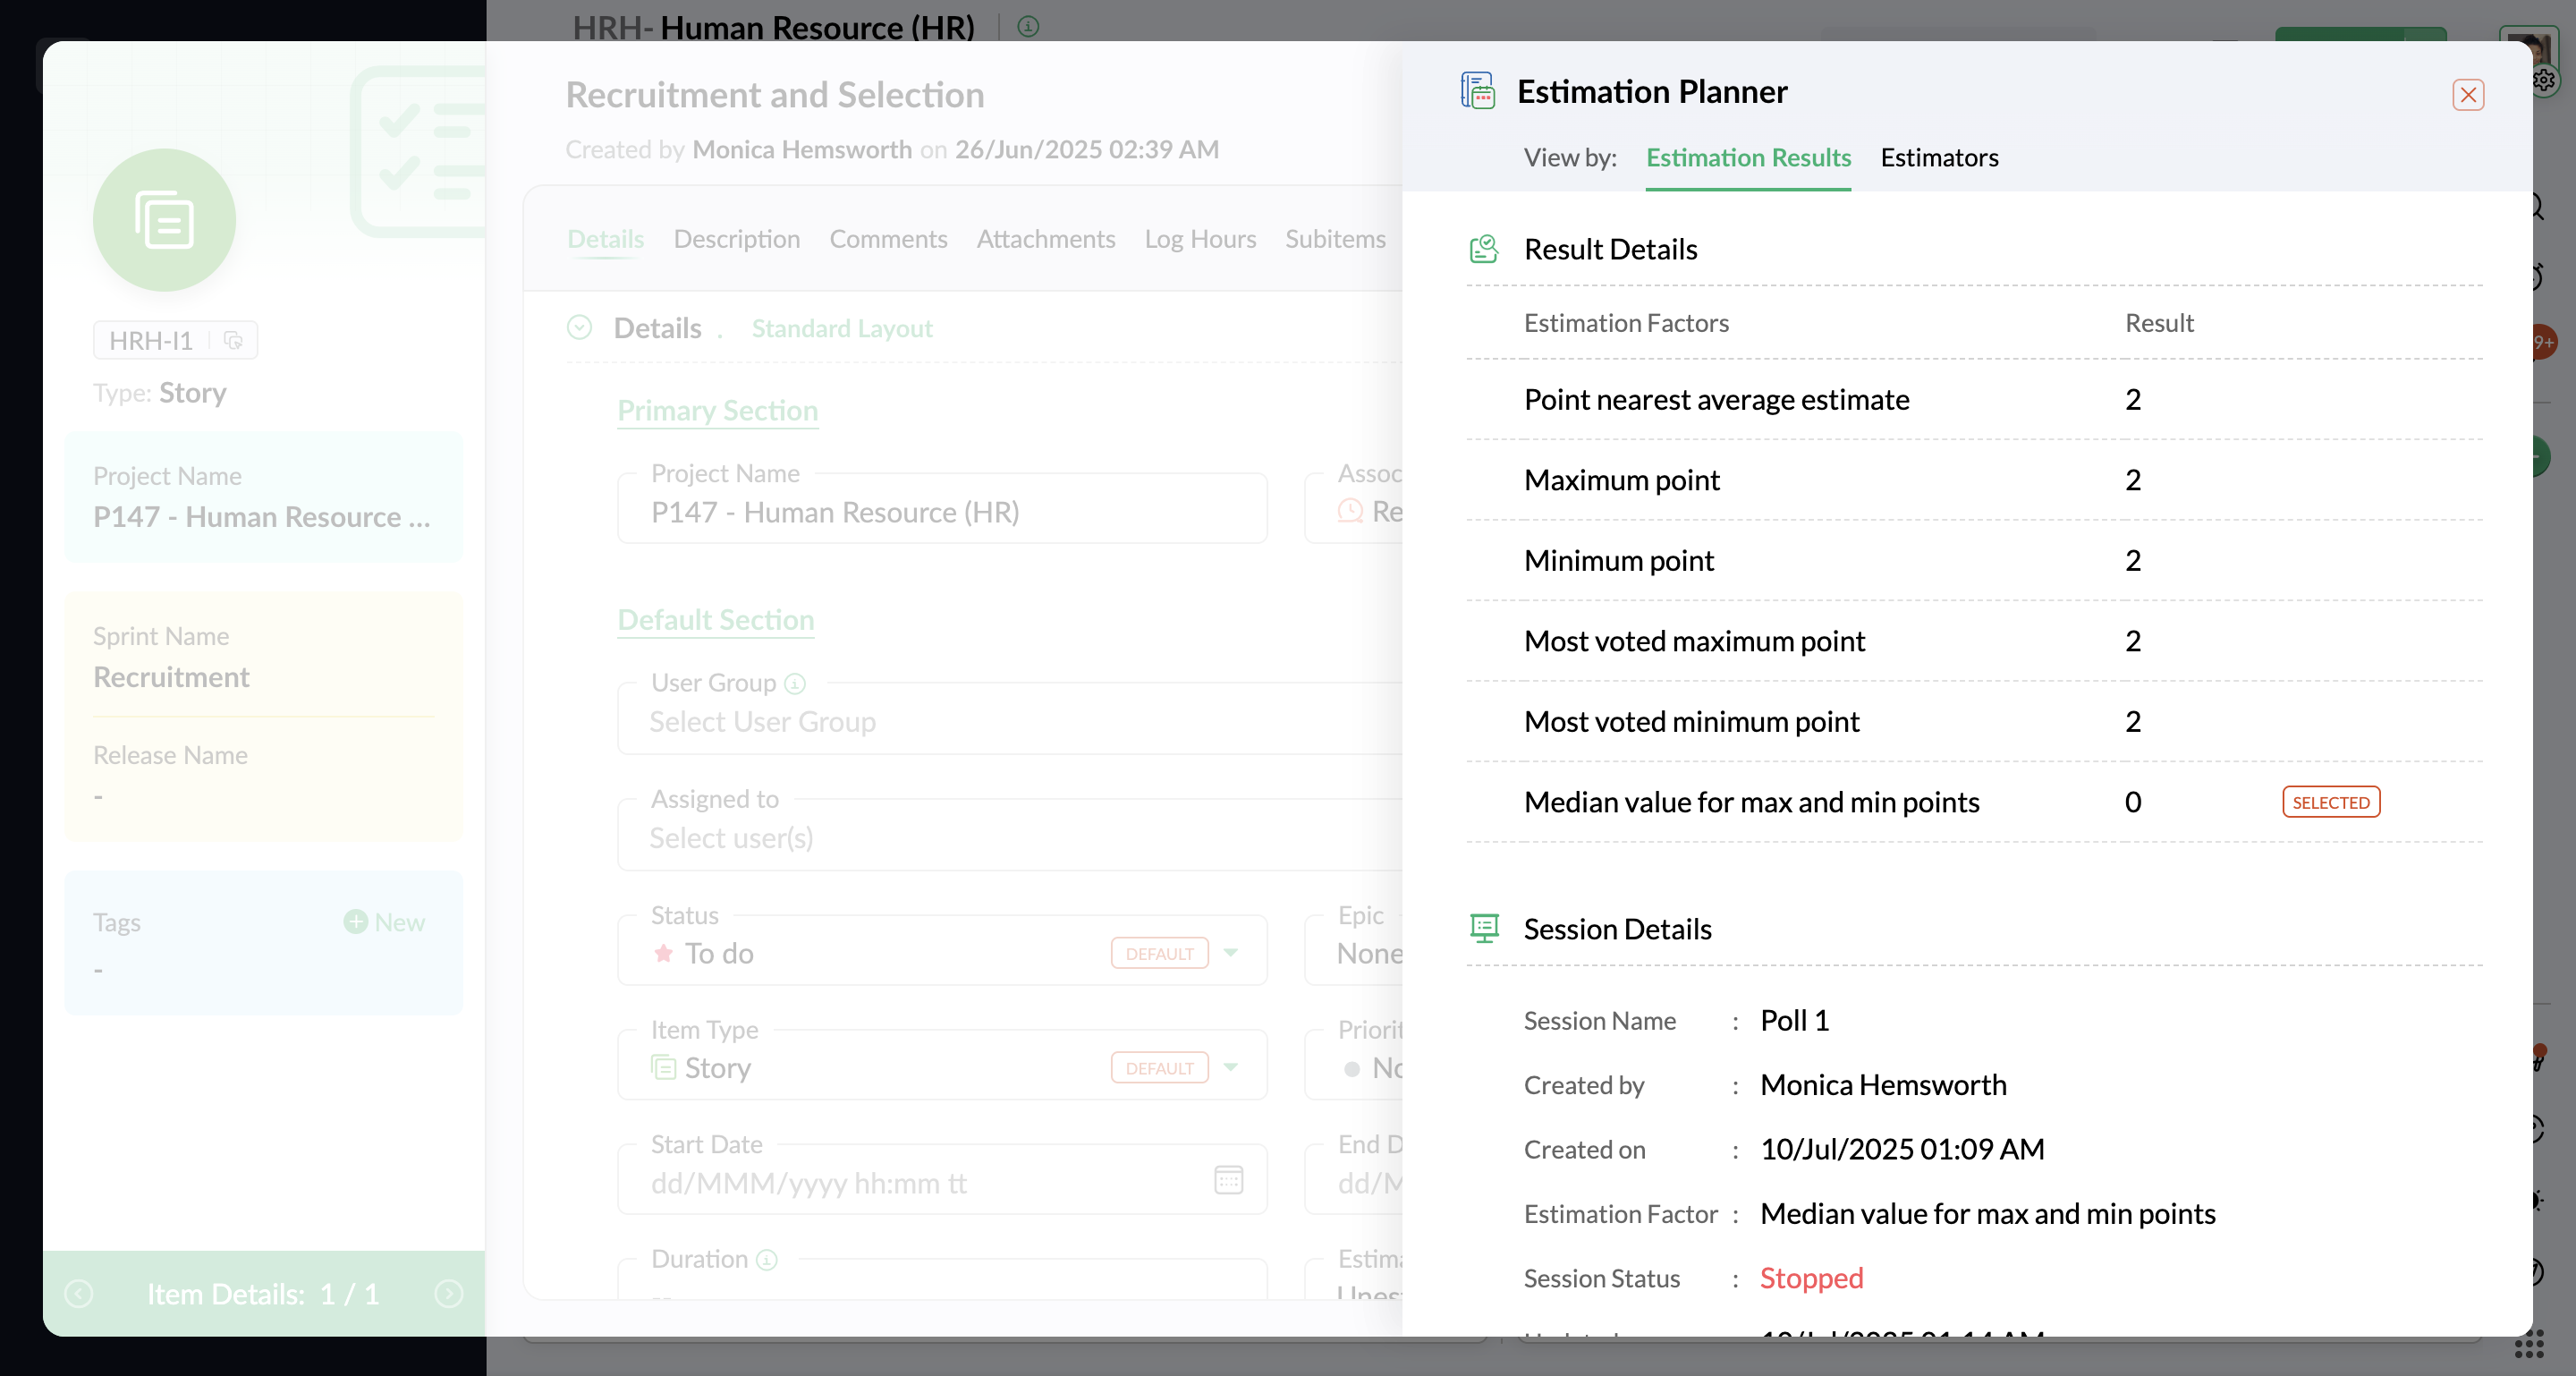Copy the HRH-I1 item ID
Image resolution: width=2576 pixels, height=1376 pixels.
[233, 341]
